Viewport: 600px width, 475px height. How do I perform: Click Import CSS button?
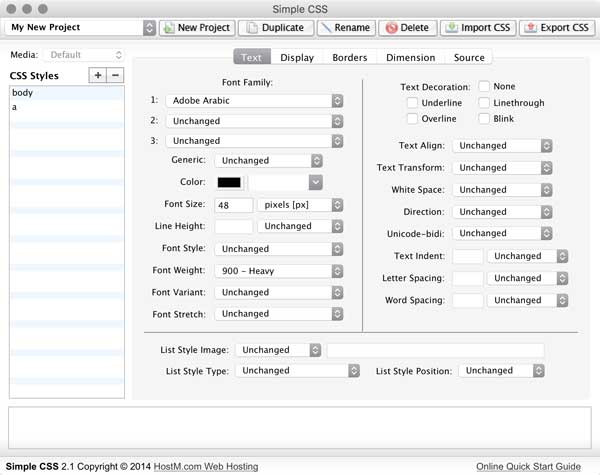click(x=478, y=28)
